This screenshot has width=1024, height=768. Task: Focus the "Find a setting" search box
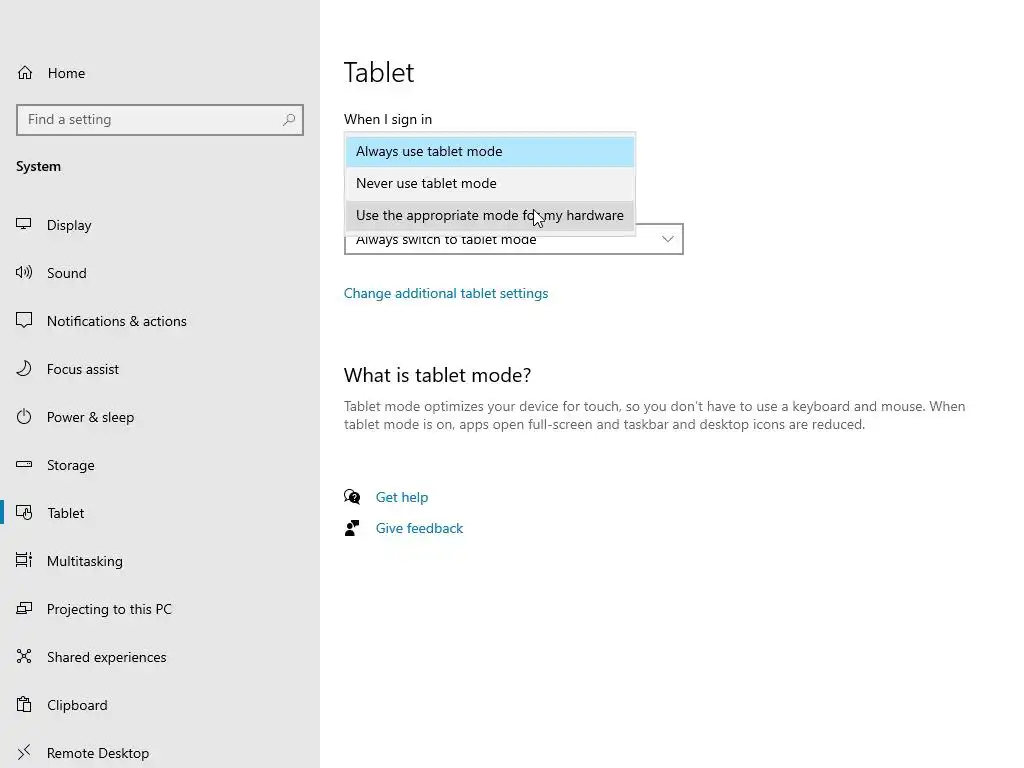tap(150, 120)
